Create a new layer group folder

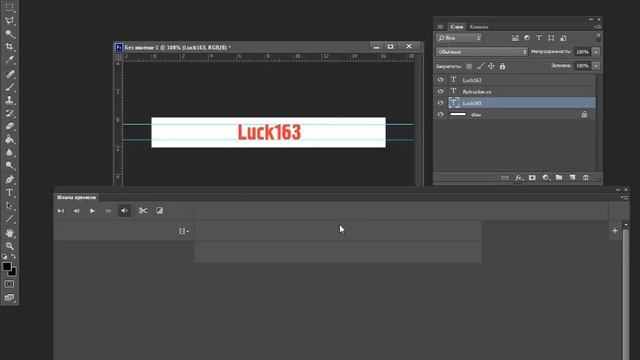(x=559, y=178)
